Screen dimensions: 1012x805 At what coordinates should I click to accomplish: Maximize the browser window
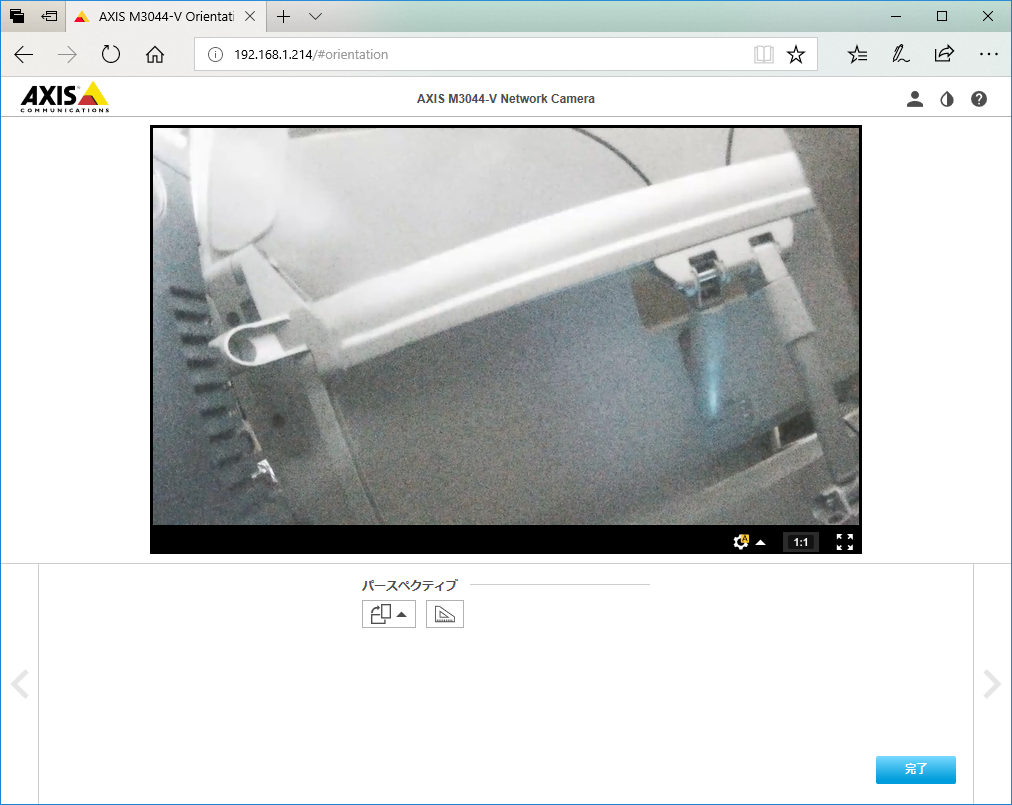pos(942,16)
